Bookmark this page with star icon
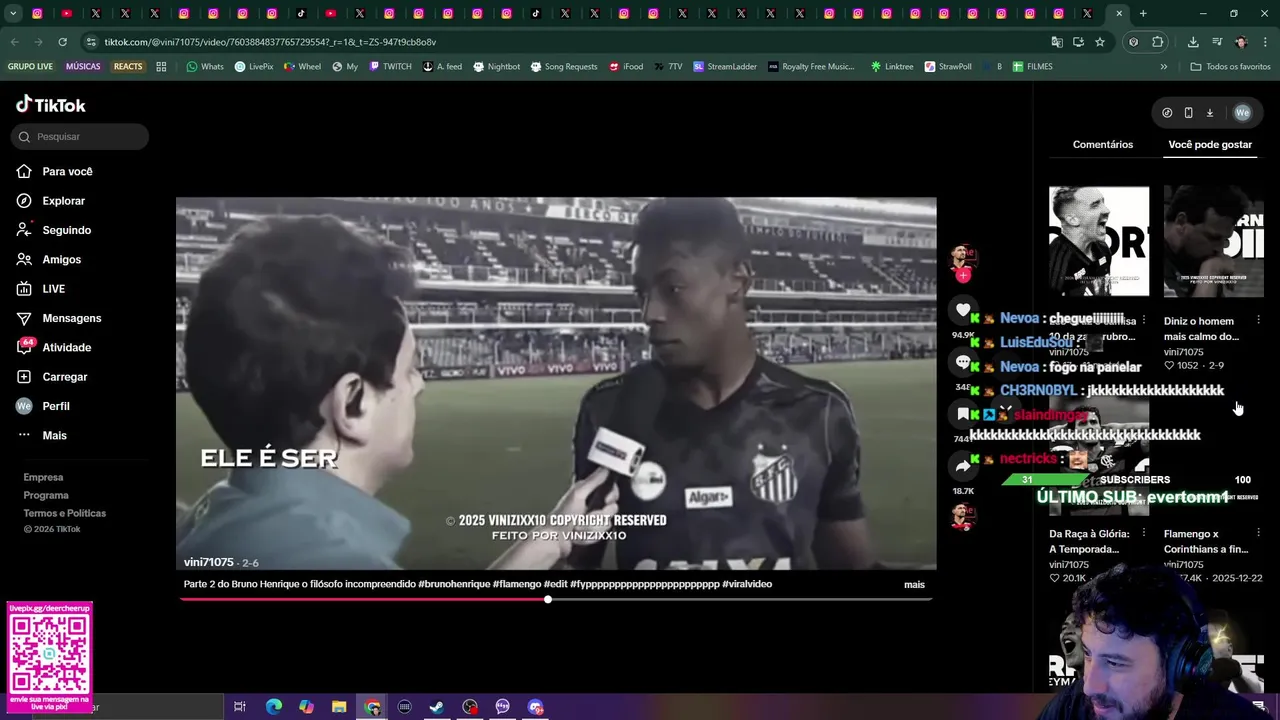 1100,42
